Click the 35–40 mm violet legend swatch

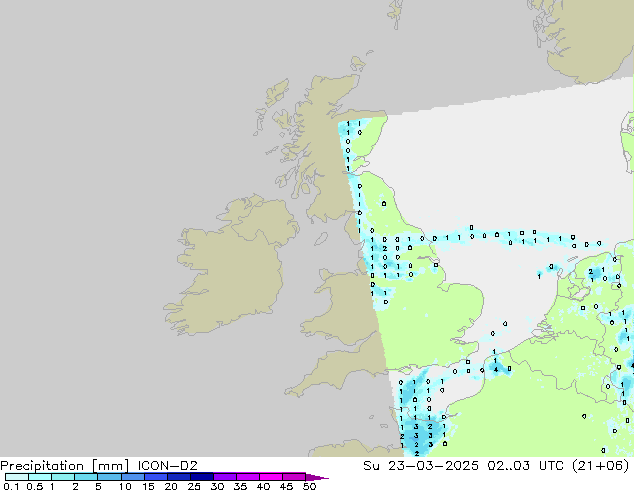tap(248, 477)
